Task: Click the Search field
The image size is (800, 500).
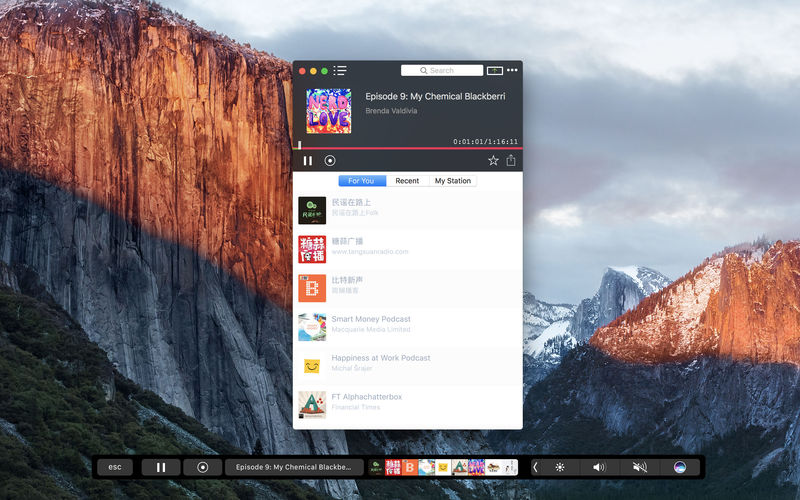Action: click(442, 70)
